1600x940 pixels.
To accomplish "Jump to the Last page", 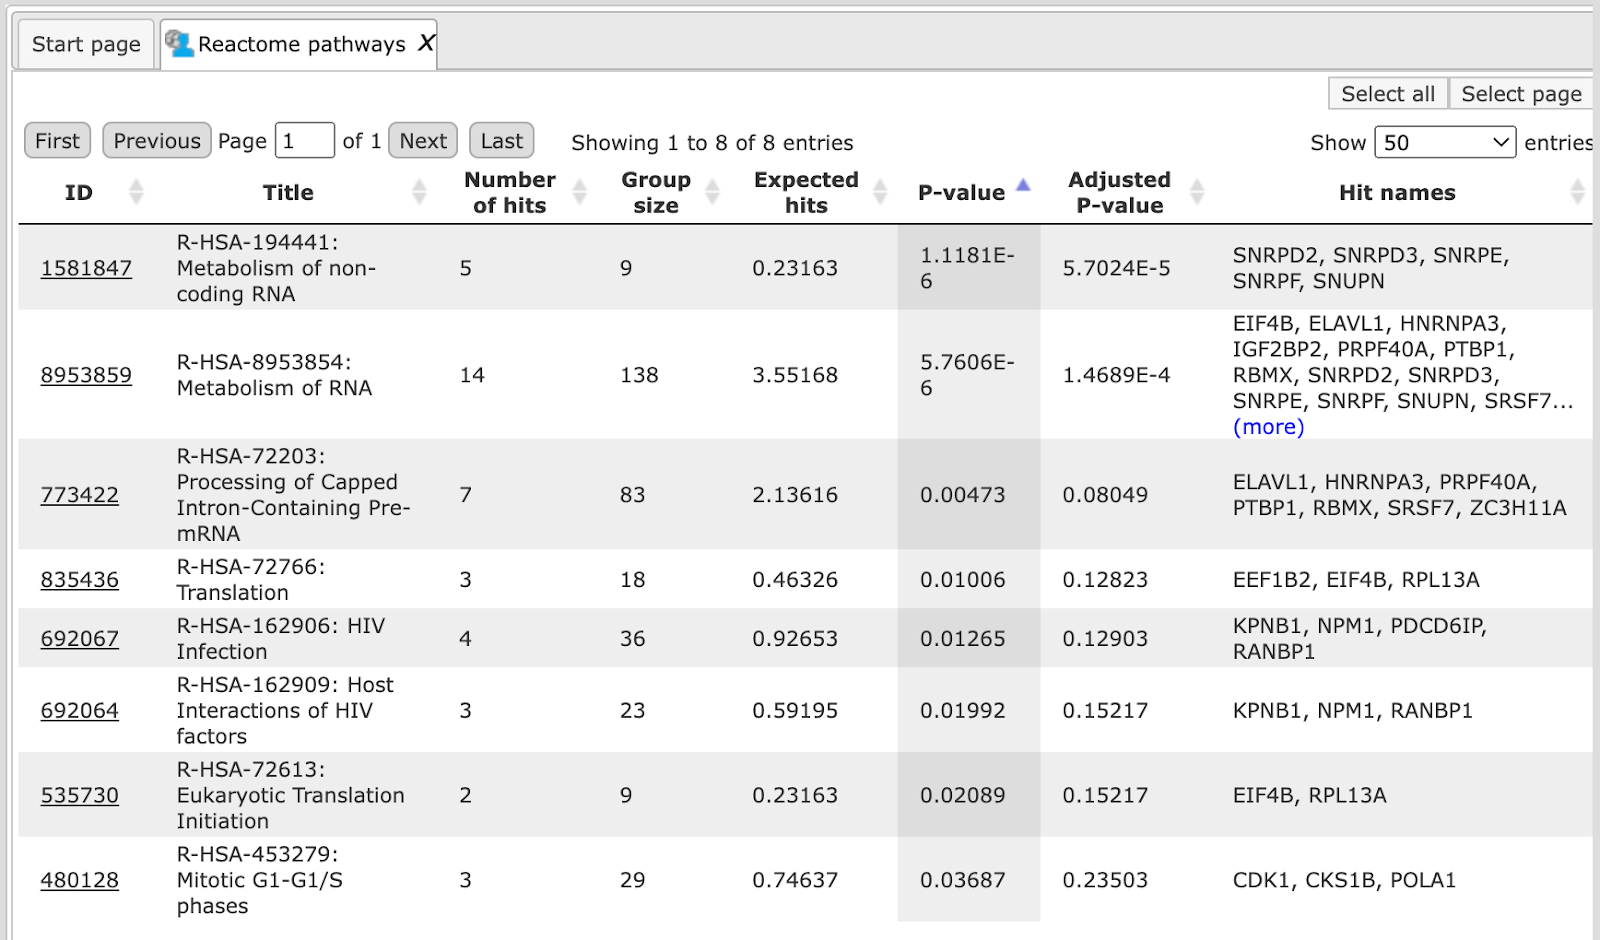I will click(501, 141).
